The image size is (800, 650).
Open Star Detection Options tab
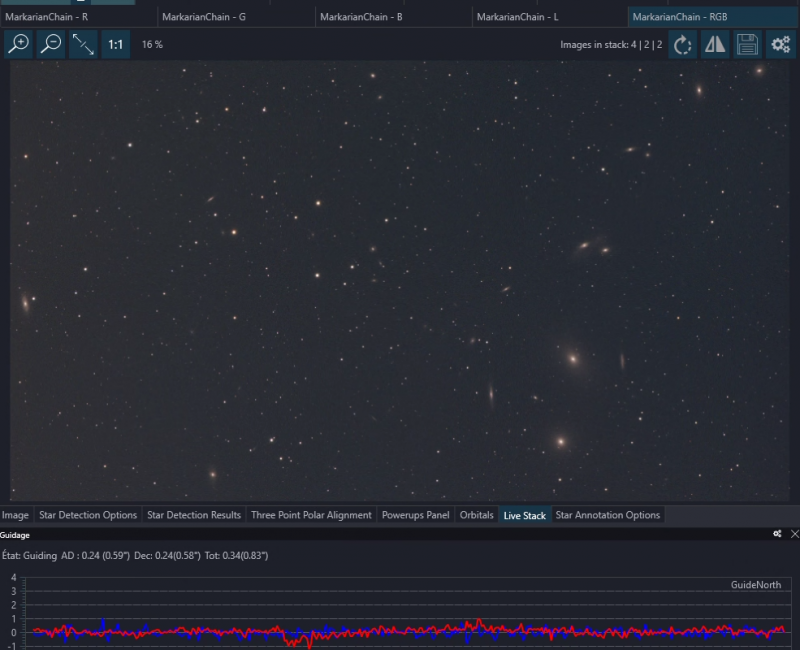(x=88, y=515)
